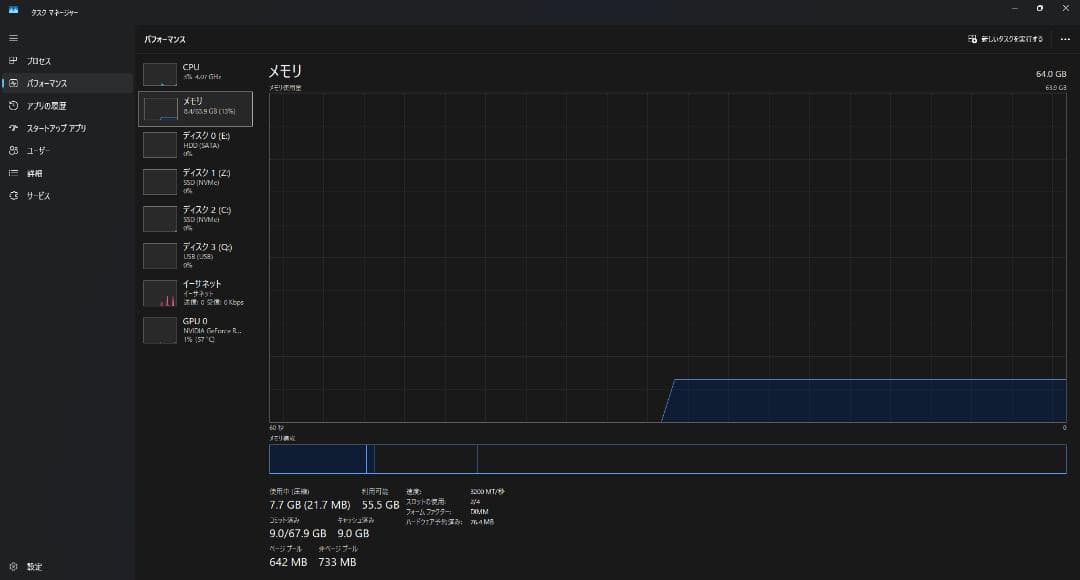Click the スタートアップ アプリ gauge icon
Screen dimensions: 1080x580
pos(13,128)
